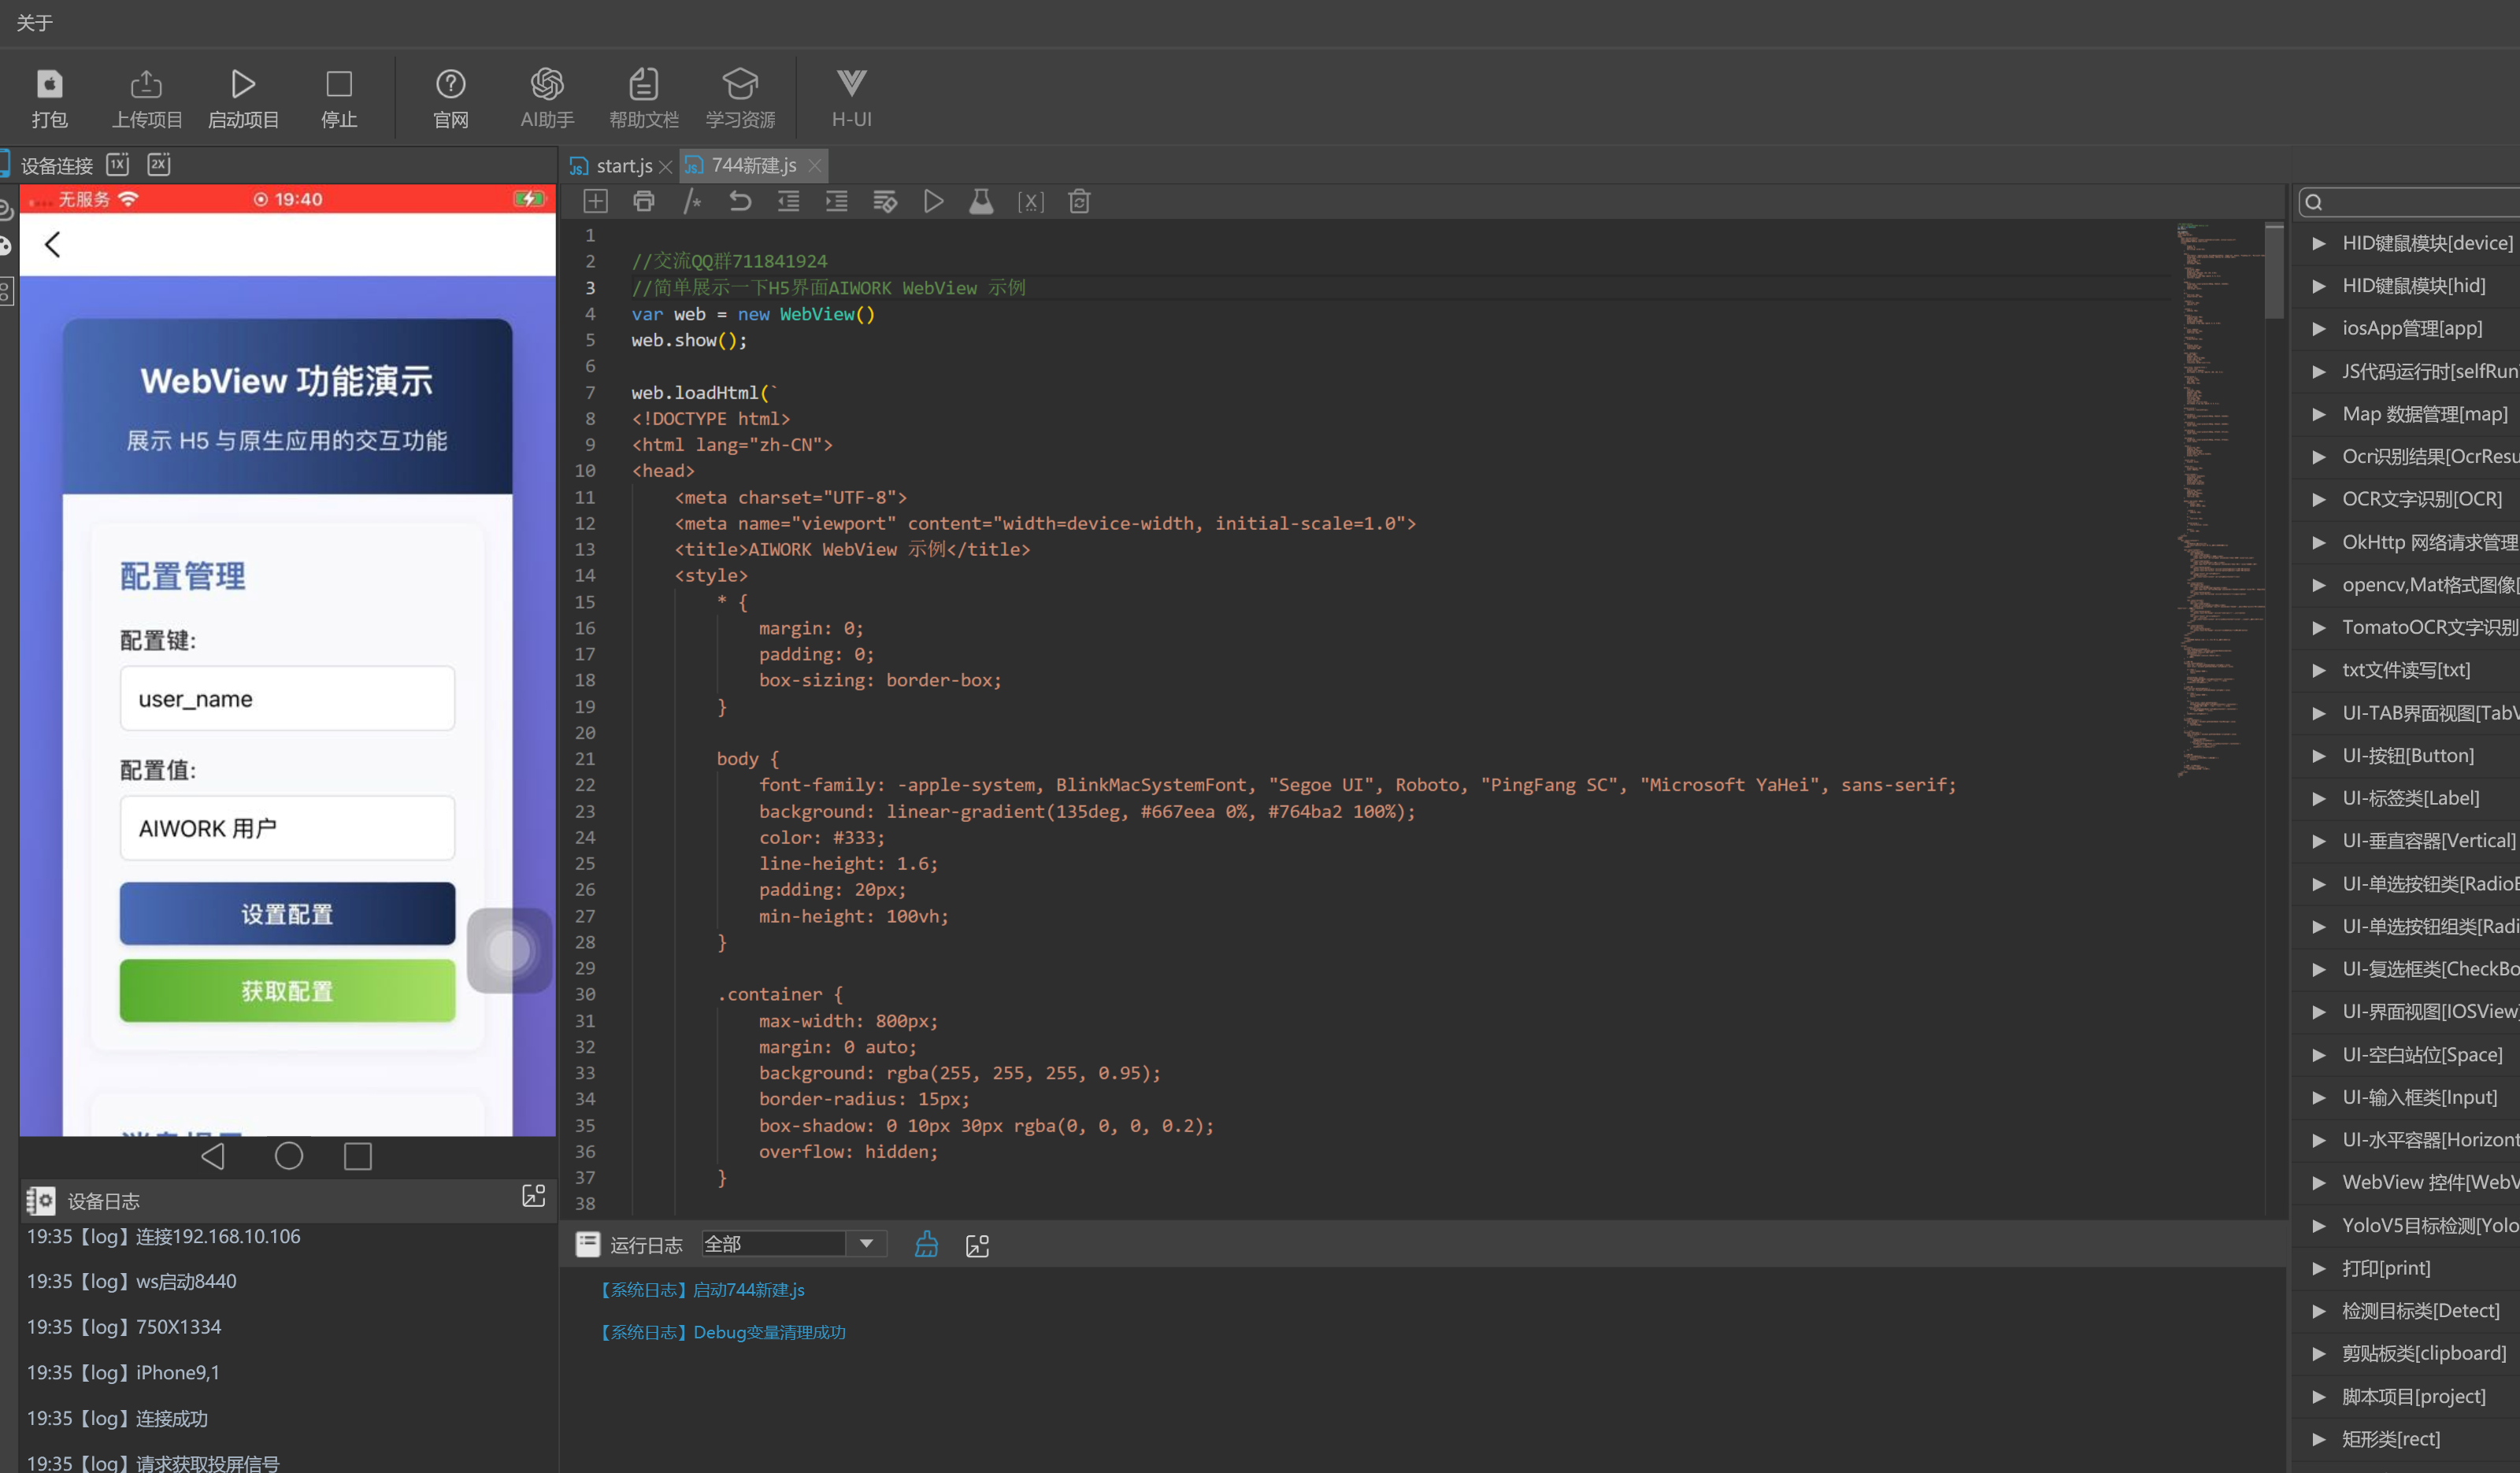Tap the back arrow in phone preview
Screen dimensions: 2520x1473
(53, 244)
